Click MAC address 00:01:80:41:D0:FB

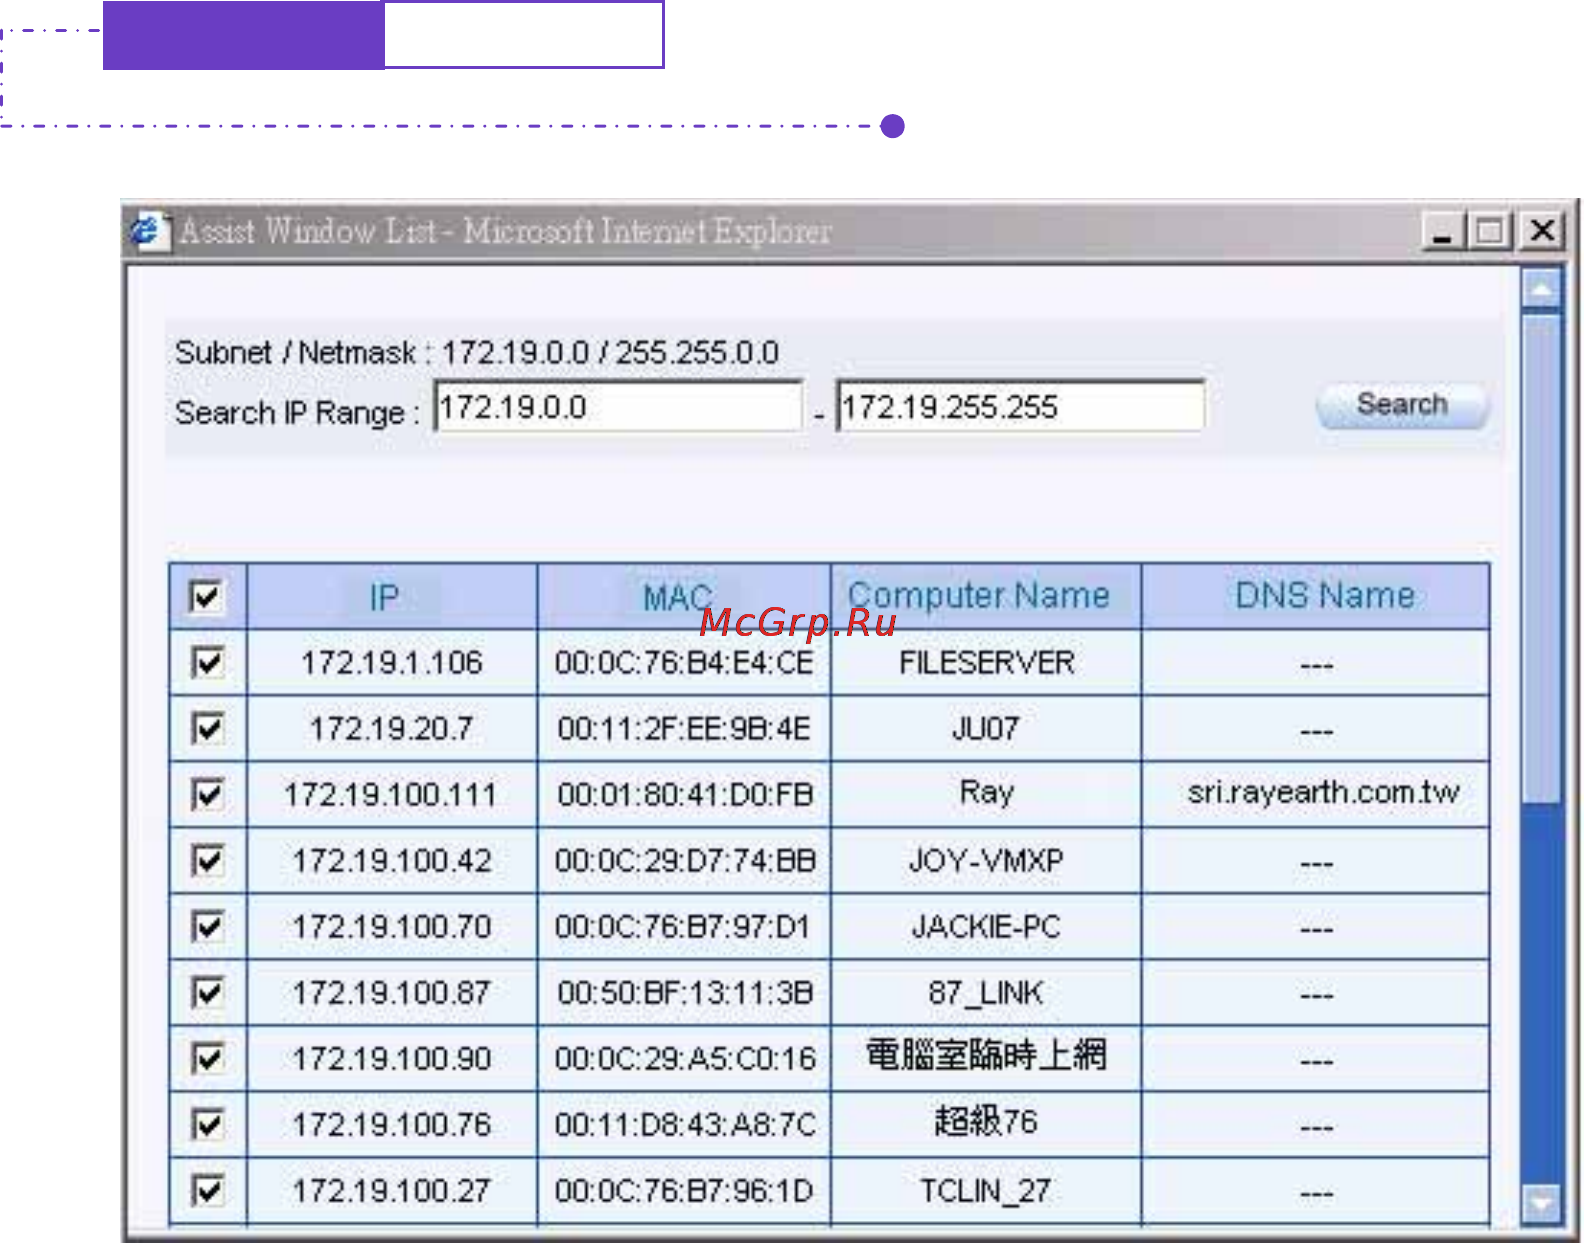tap(685, 795)
